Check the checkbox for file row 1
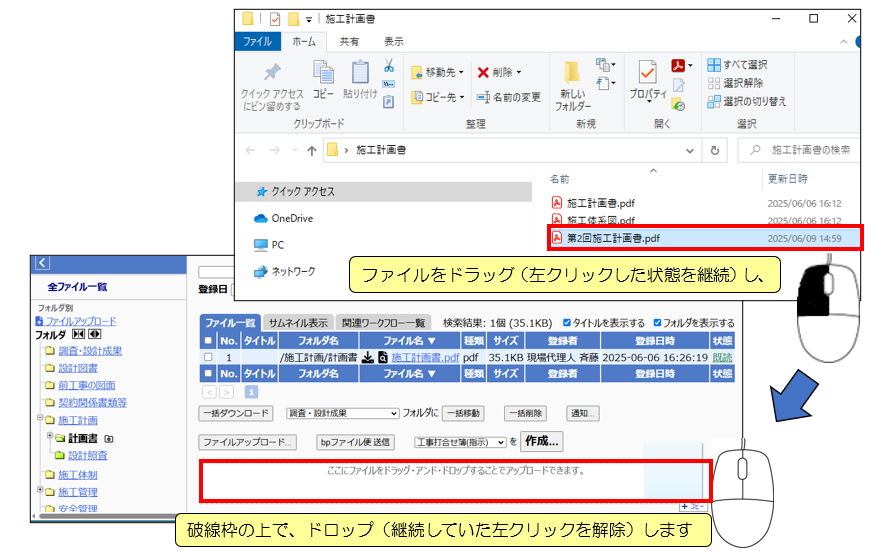This screenshot has height=551, width=877. 208,357
